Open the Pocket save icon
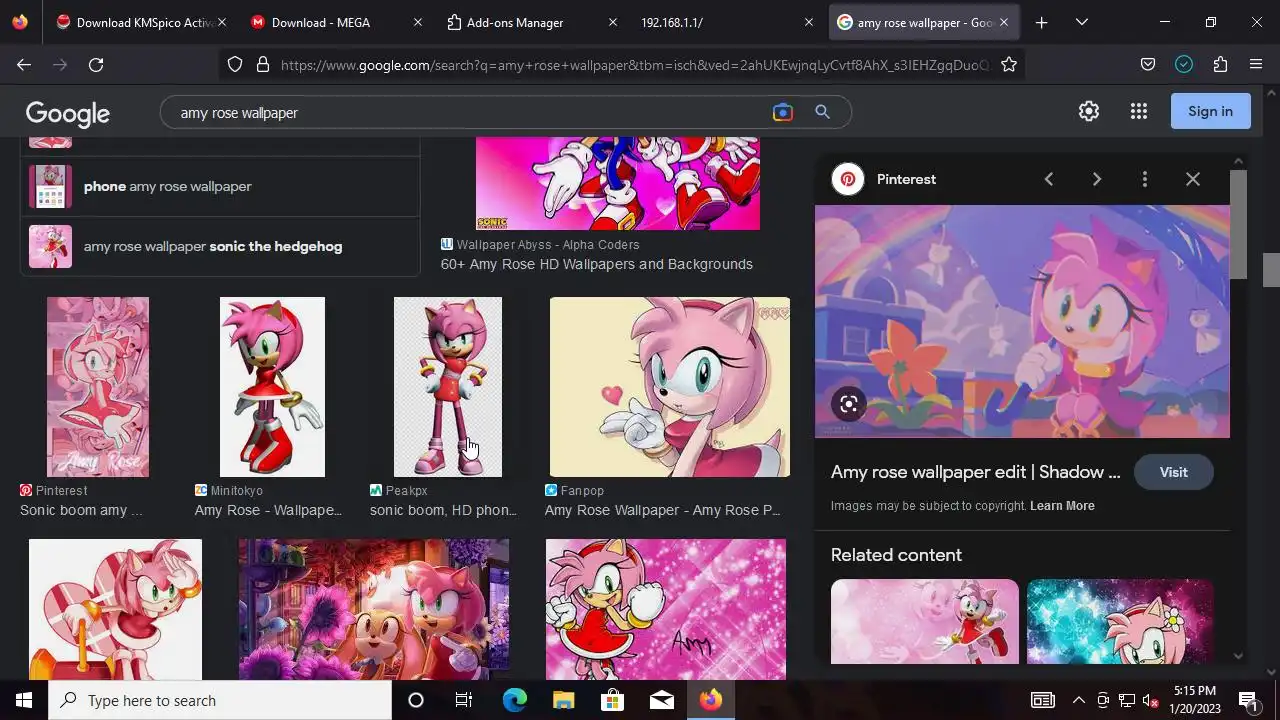 pyautogui.click(x=1148, y=65)
